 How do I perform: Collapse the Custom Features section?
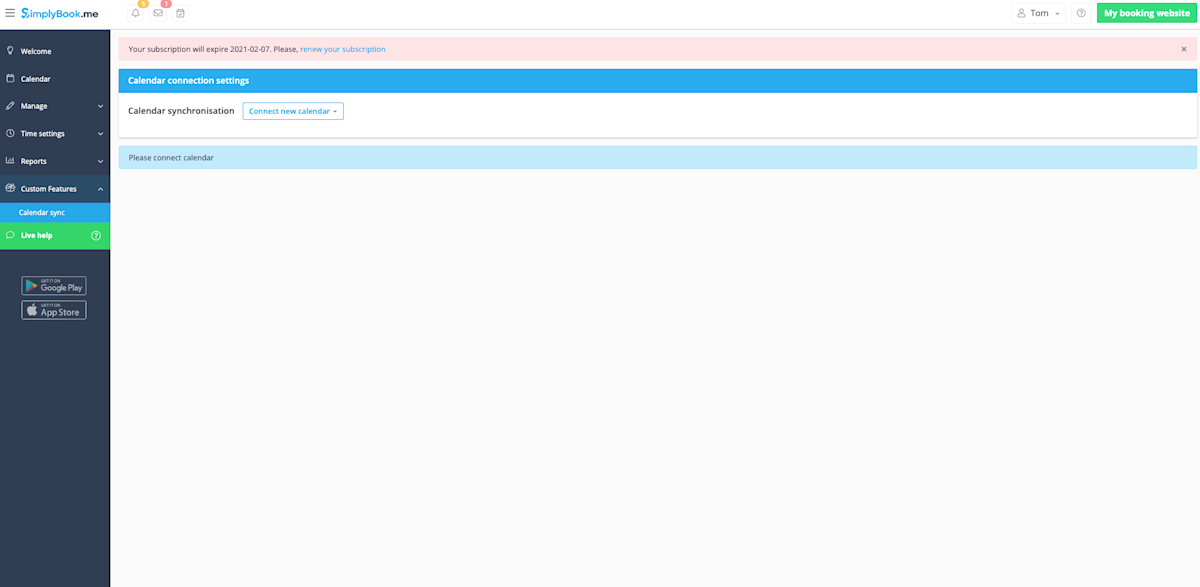click(99, 188)
